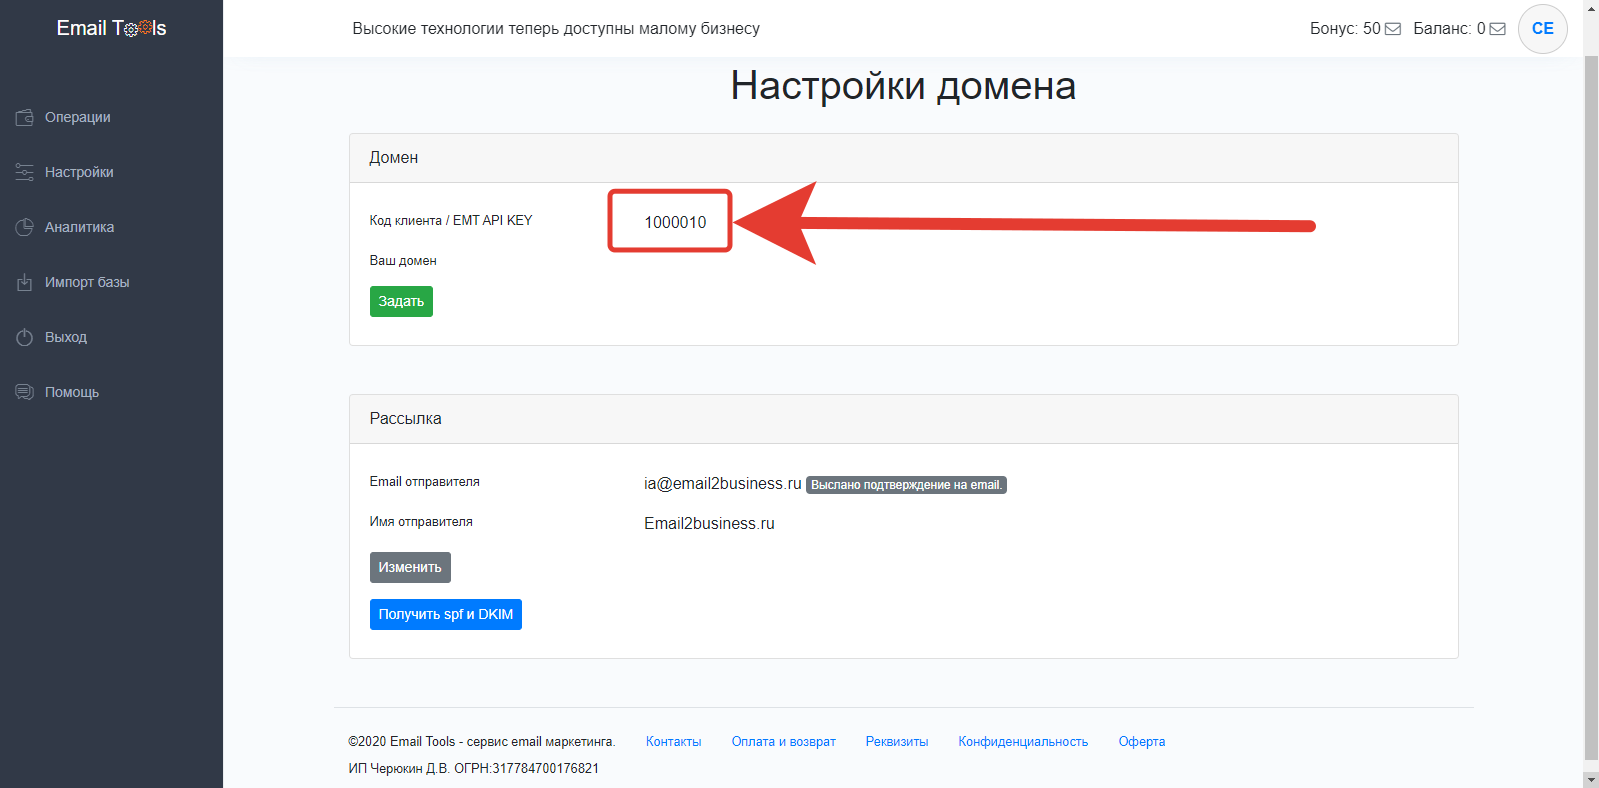Open the Аналитика menu item

click(79, 227)
